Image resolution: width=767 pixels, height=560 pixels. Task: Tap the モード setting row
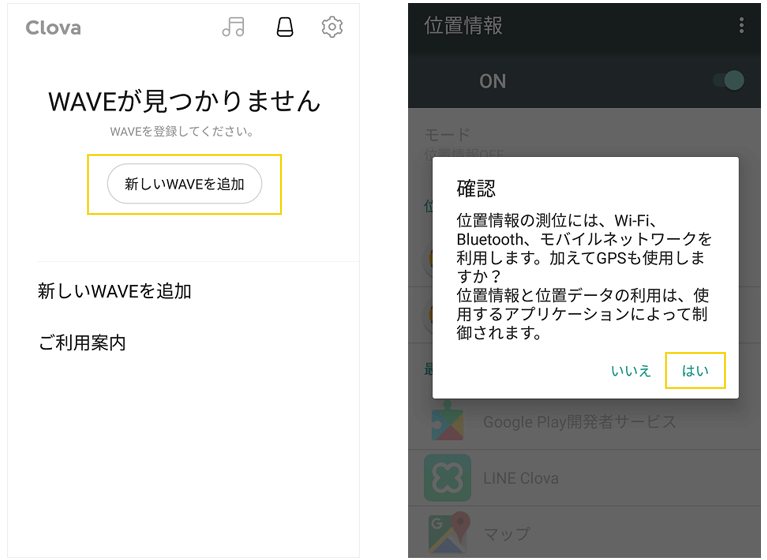(585, 144)
